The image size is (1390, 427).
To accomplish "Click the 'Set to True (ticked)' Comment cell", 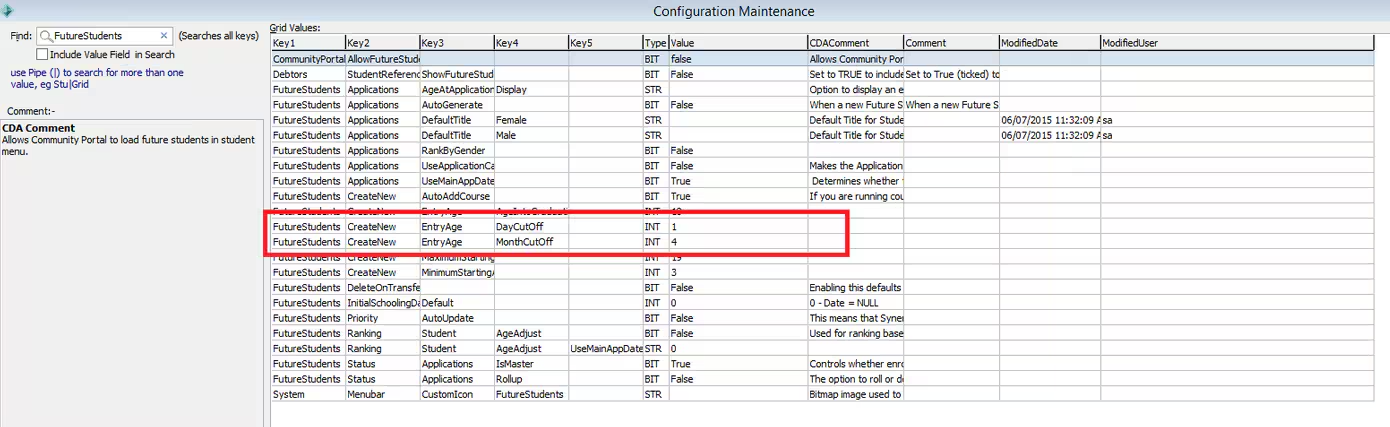I will point(951,74).
